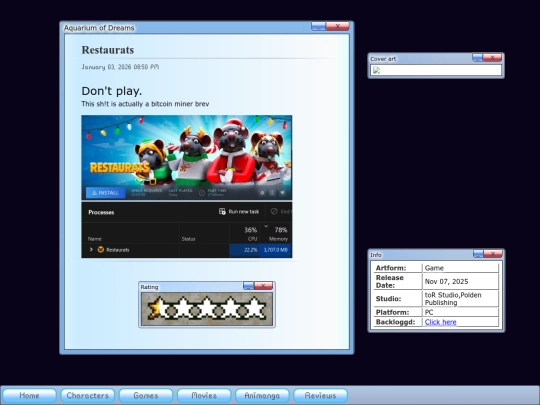The image size is (540, 405).
Task: Click the heart icon on the Restaurats banner
Action: tap(282, 193)
